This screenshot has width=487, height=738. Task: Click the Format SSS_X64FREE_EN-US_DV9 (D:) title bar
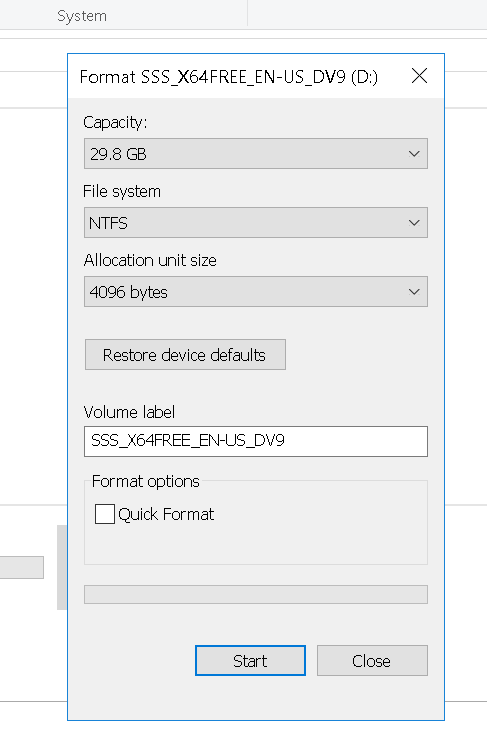coord(229,76)
